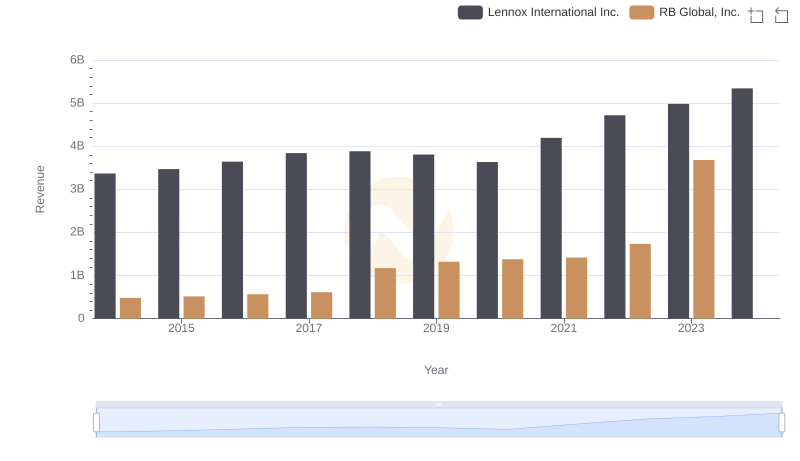The width and height of the screenshot is (800, 461).
Task: Click the 6B y-axis label
Action: click(77, 60)
